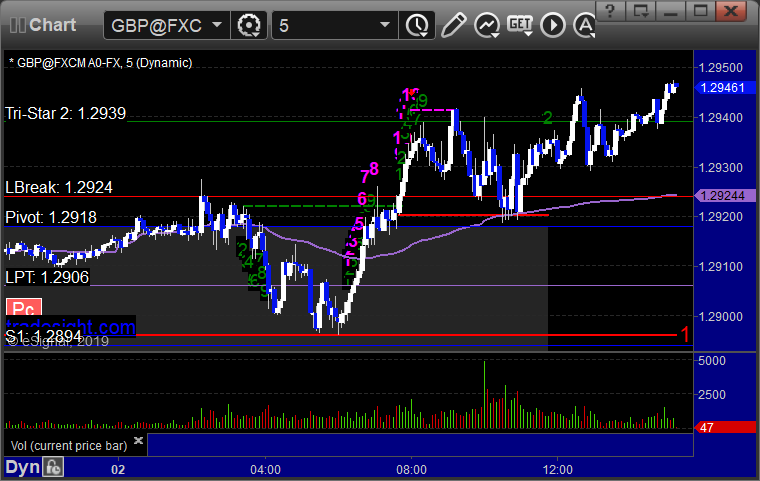Click the 2500 volume axis label

click(712, 394)
